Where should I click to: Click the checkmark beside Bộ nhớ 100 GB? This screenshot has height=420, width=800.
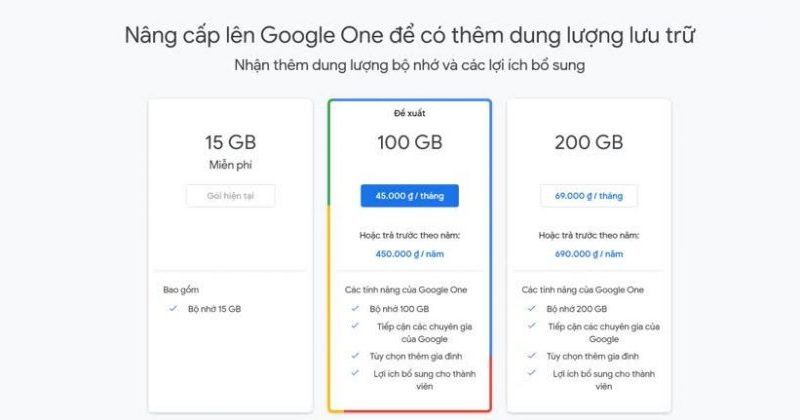[354, 308]
